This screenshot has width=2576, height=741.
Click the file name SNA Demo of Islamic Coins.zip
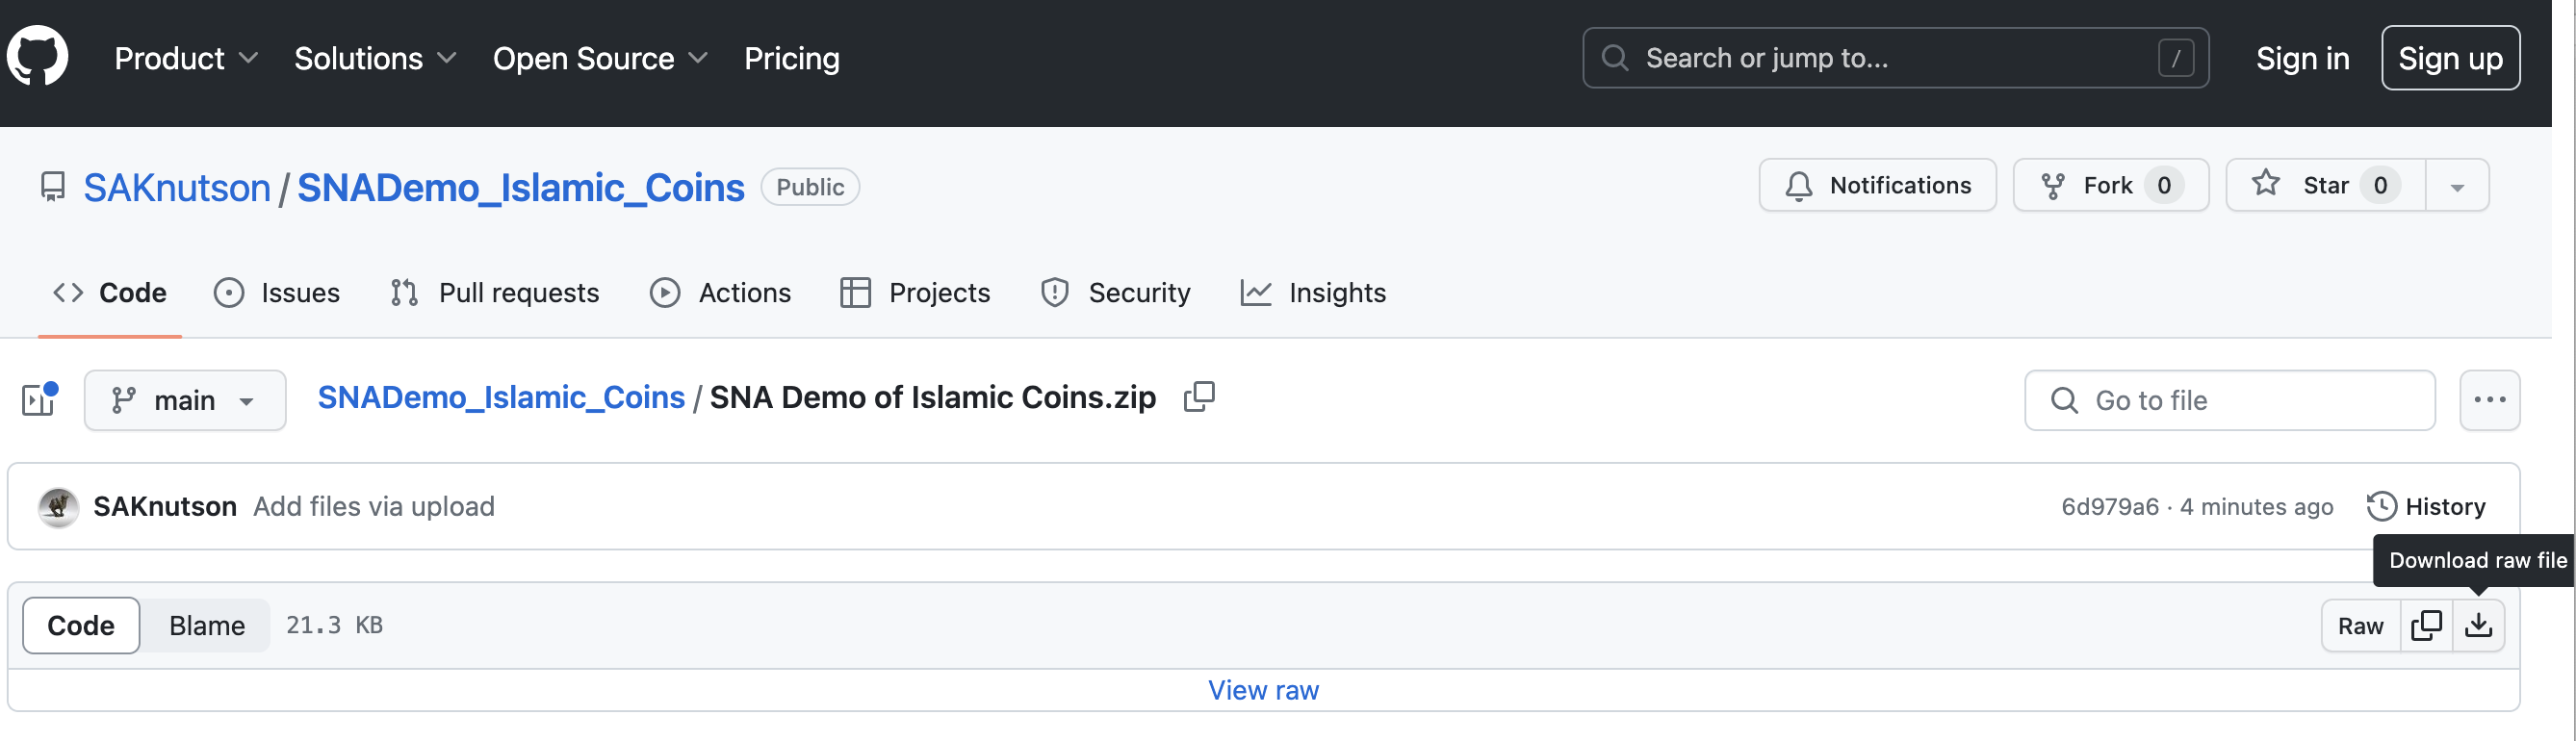coord(932,397)
